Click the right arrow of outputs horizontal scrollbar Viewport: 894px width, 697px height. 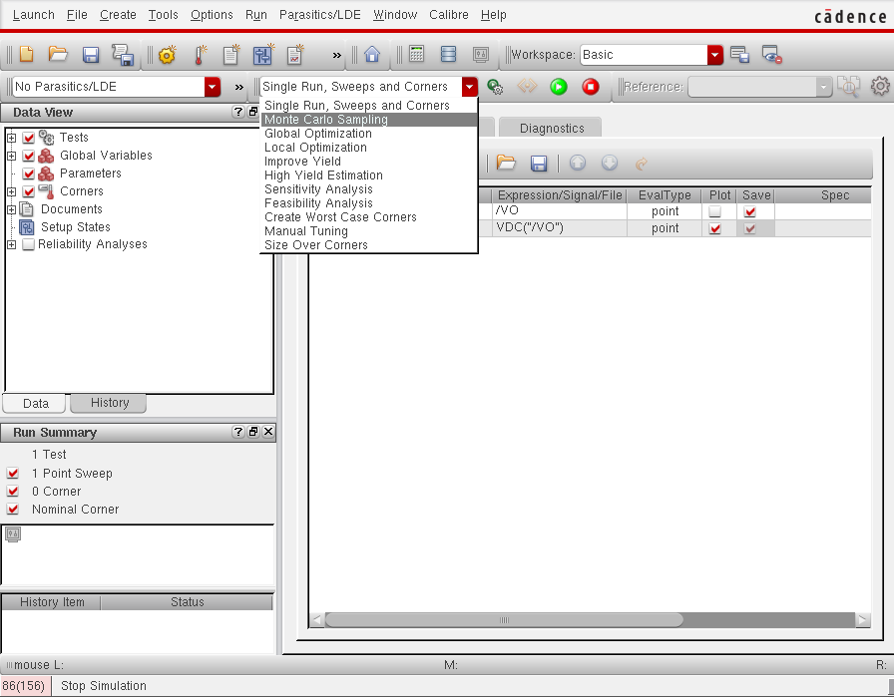863,619
